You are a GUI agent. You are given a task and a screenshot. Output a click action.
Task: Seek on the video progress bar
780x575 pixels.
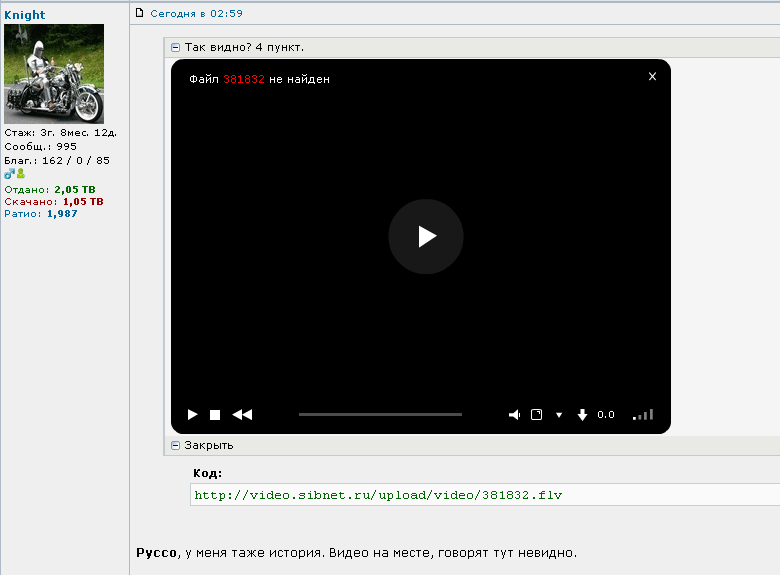click(x=381, y=414)
